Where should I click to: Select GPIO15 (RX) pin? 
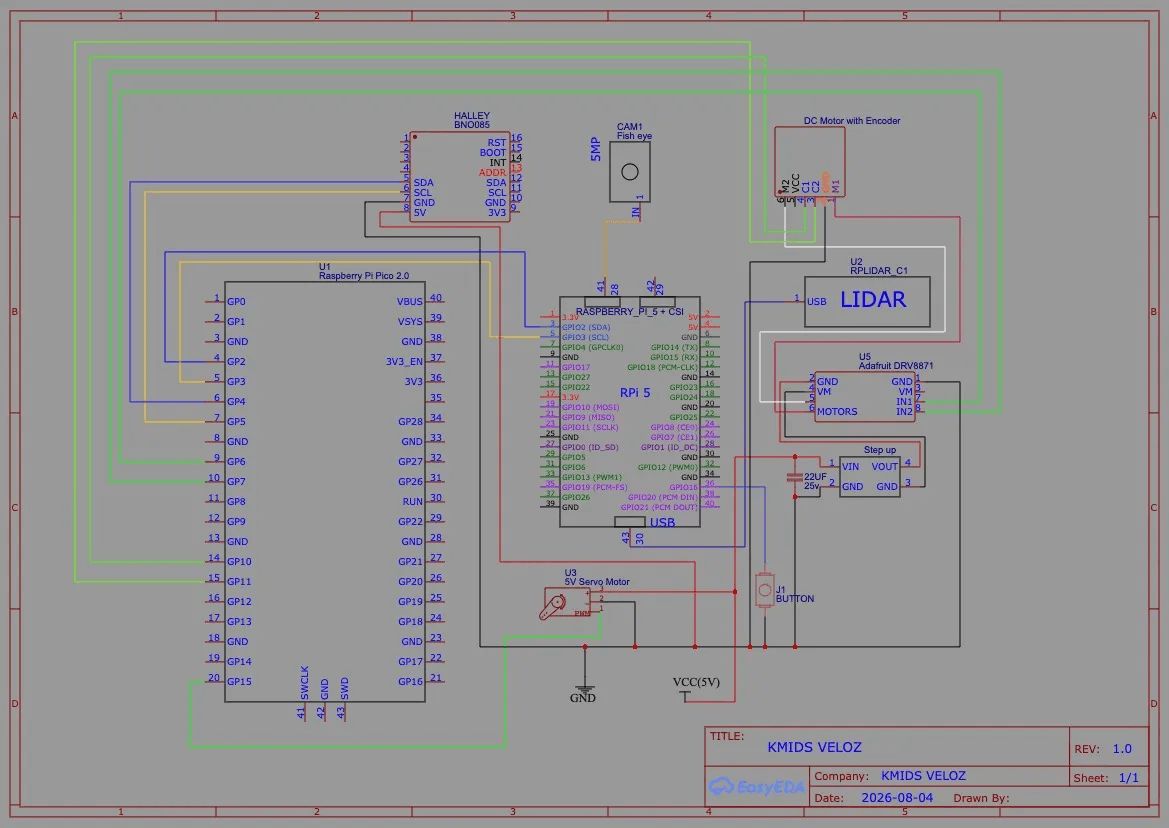(674, 357)
